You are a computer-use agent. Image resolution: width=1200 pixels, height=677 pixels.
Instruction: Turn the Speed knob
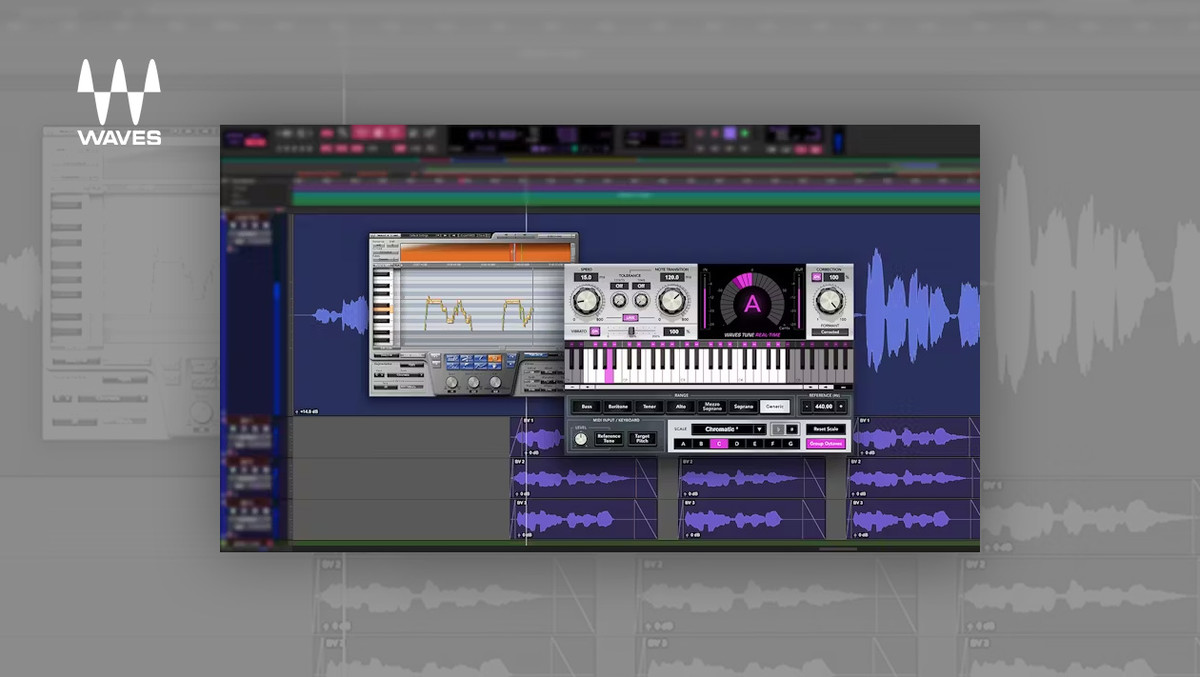(x=589, y=300)
